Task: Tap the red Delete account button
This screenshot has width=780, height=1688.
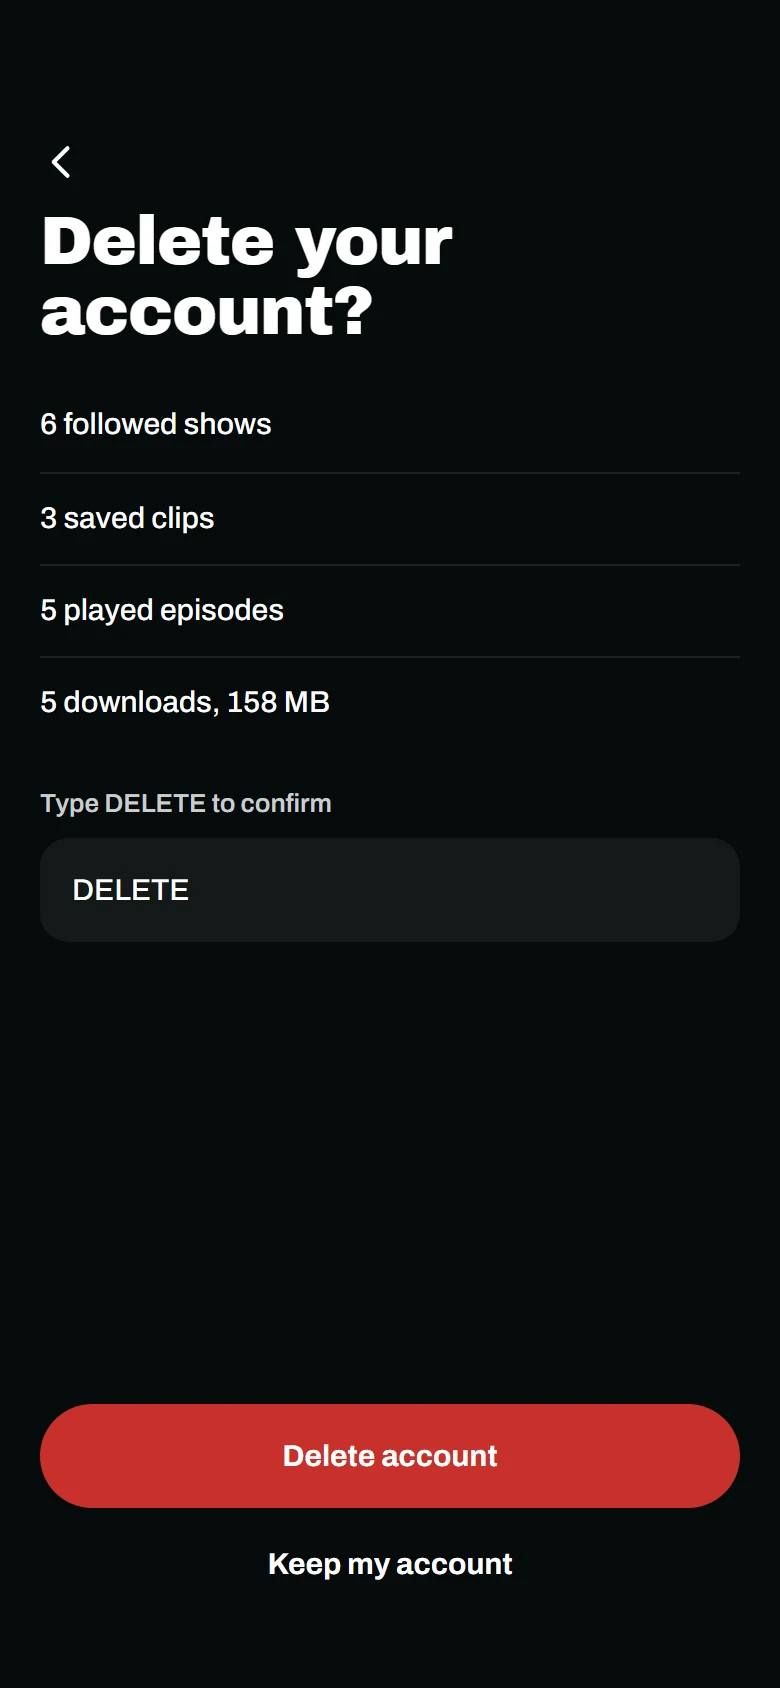Action: click(x=390, y=1455)
